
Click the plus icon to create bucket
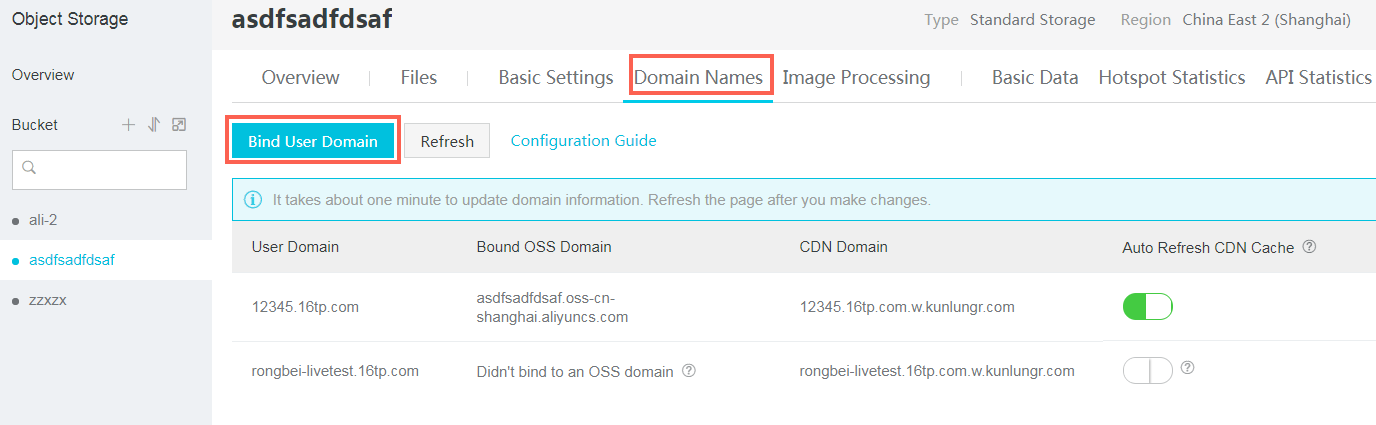coord(128,125)
